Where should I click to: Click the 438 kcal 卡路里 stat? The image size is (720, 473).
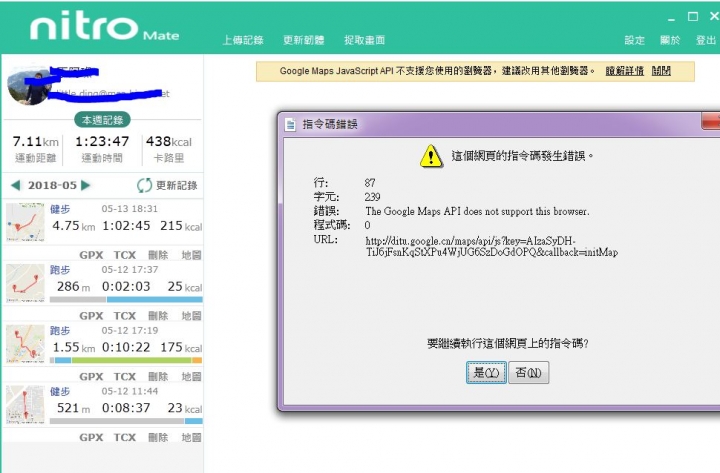point(169,149)
